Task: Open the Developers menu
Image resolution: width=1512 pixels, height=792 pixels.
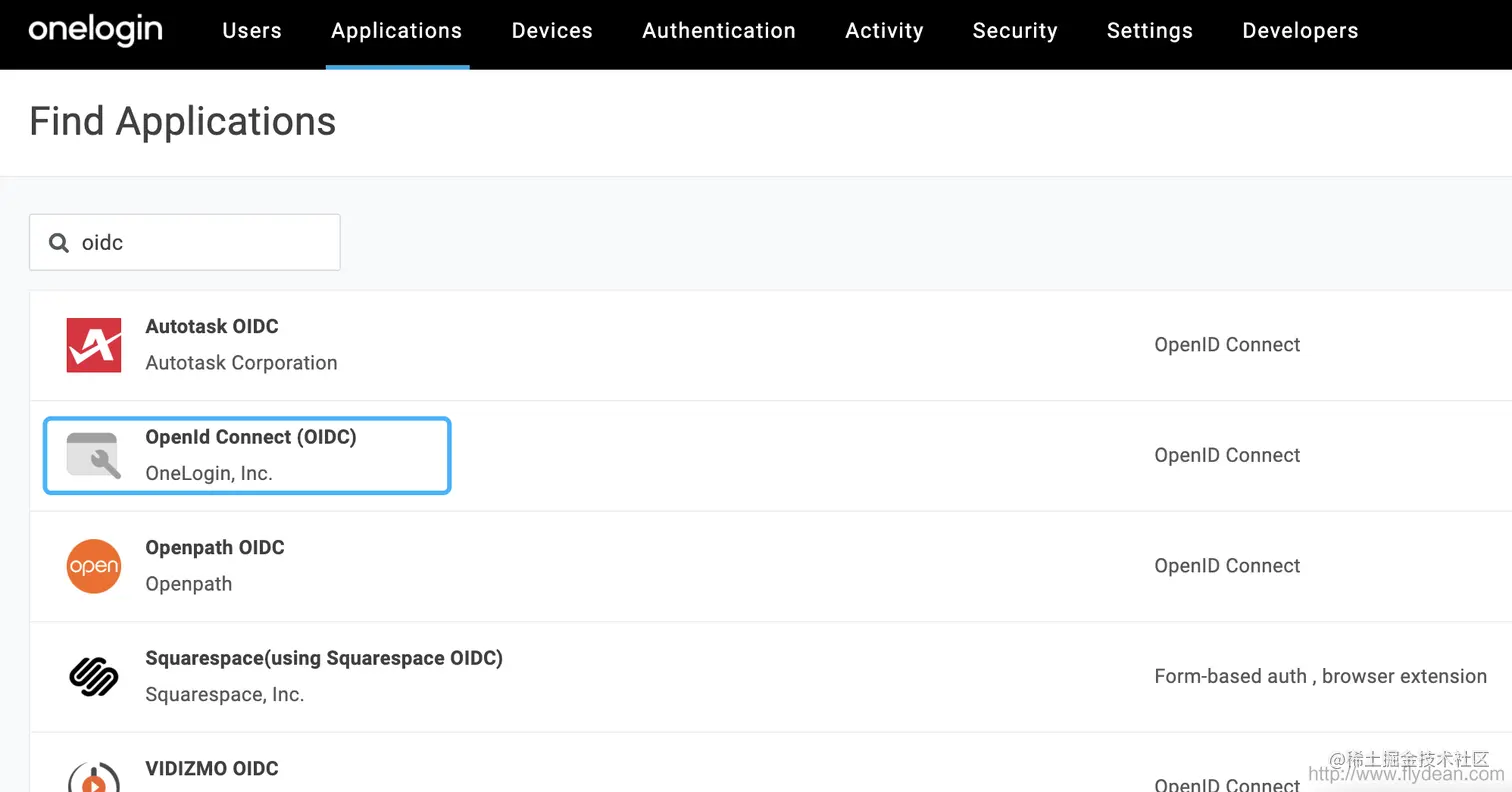Action: coord(1300,31)
